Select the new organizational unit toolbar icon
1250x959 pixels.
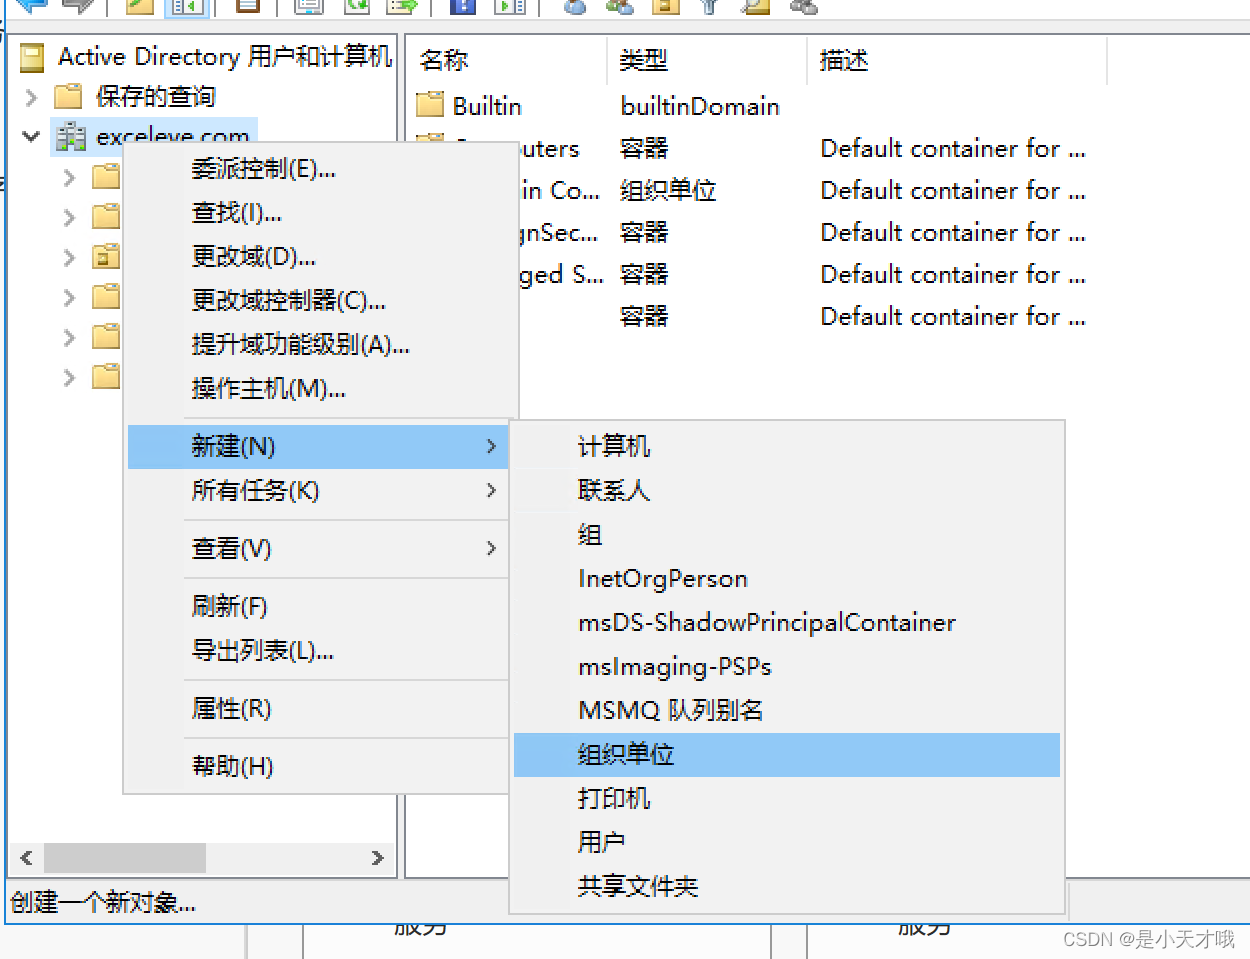(664, 8)
